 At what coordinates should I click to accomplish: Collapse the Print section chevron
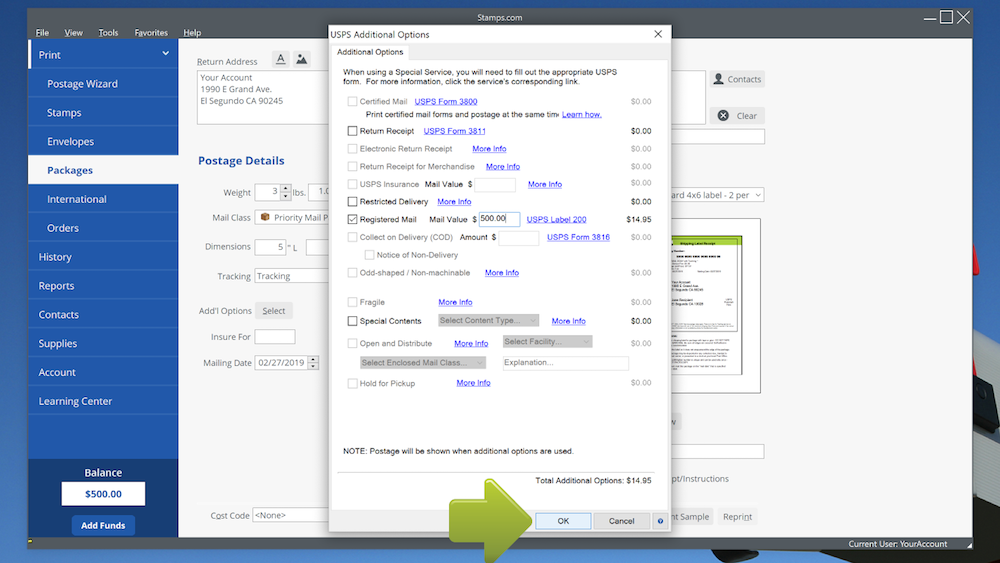tap(165, 54)
